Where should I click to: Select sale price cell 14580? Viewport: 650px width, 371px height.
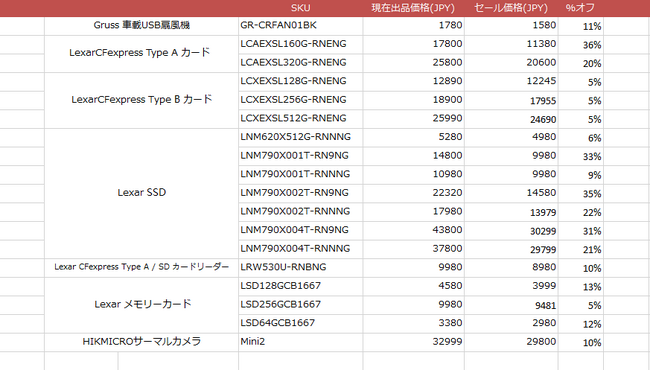(511, 193)
